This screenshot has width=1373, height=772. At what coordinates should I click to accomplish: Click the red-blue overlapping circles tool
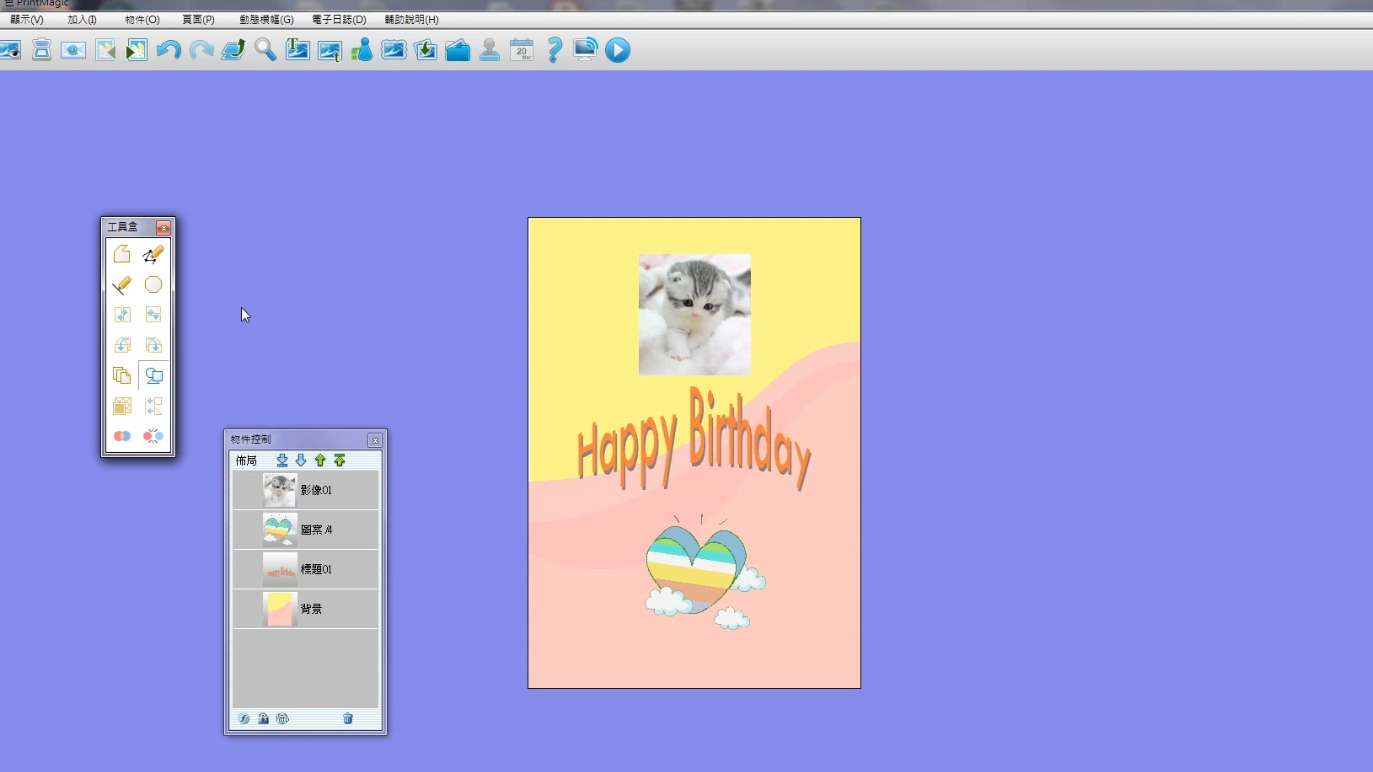(122, 436)
